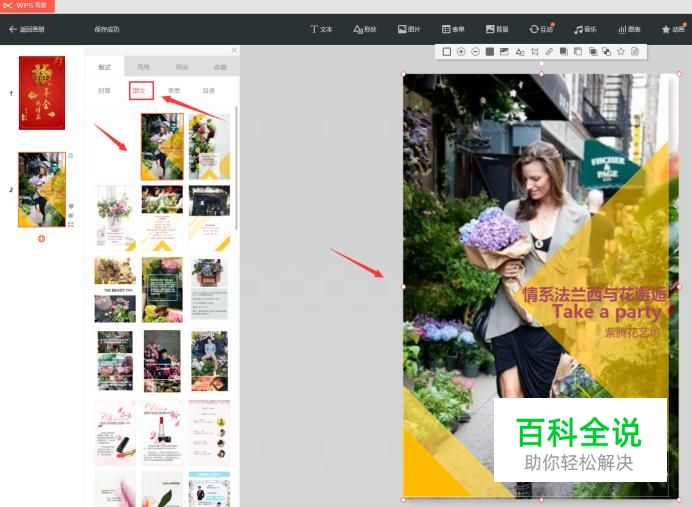Select the crop icon in floating toolbar
692x507 pixels.
[x=534, y=52]
